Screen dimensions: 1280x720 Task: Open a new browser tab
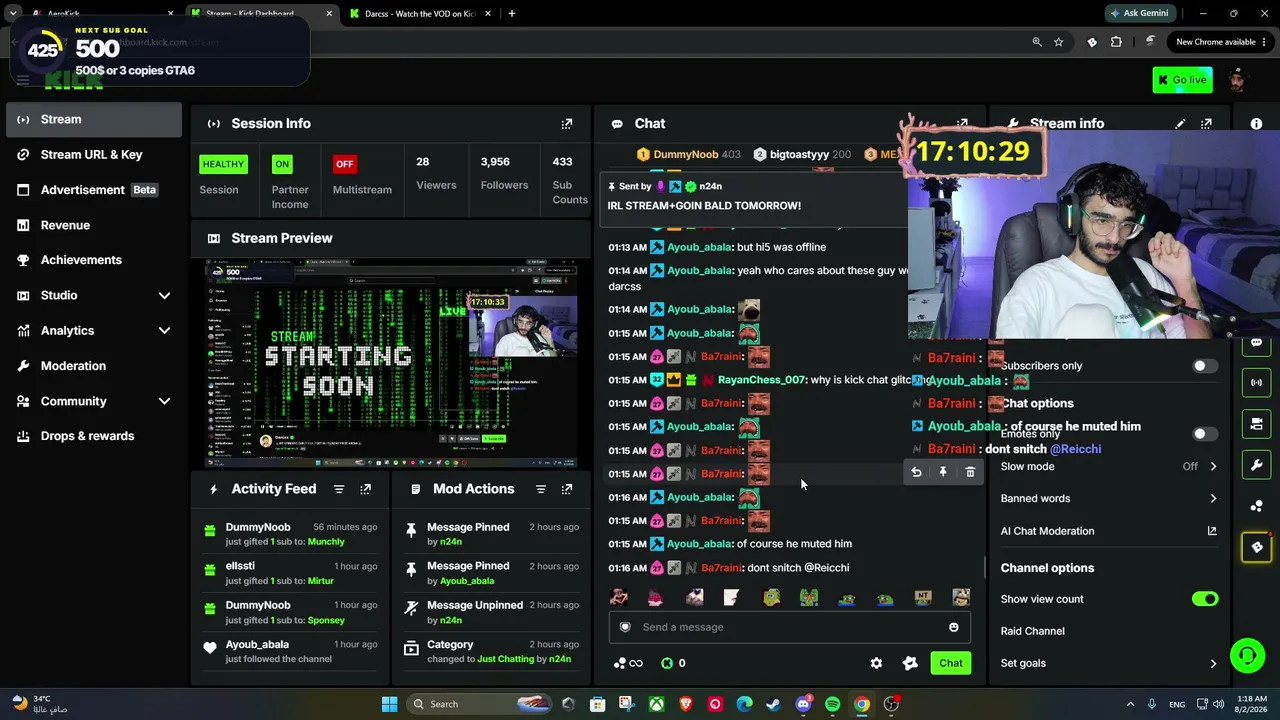[512, 14]
